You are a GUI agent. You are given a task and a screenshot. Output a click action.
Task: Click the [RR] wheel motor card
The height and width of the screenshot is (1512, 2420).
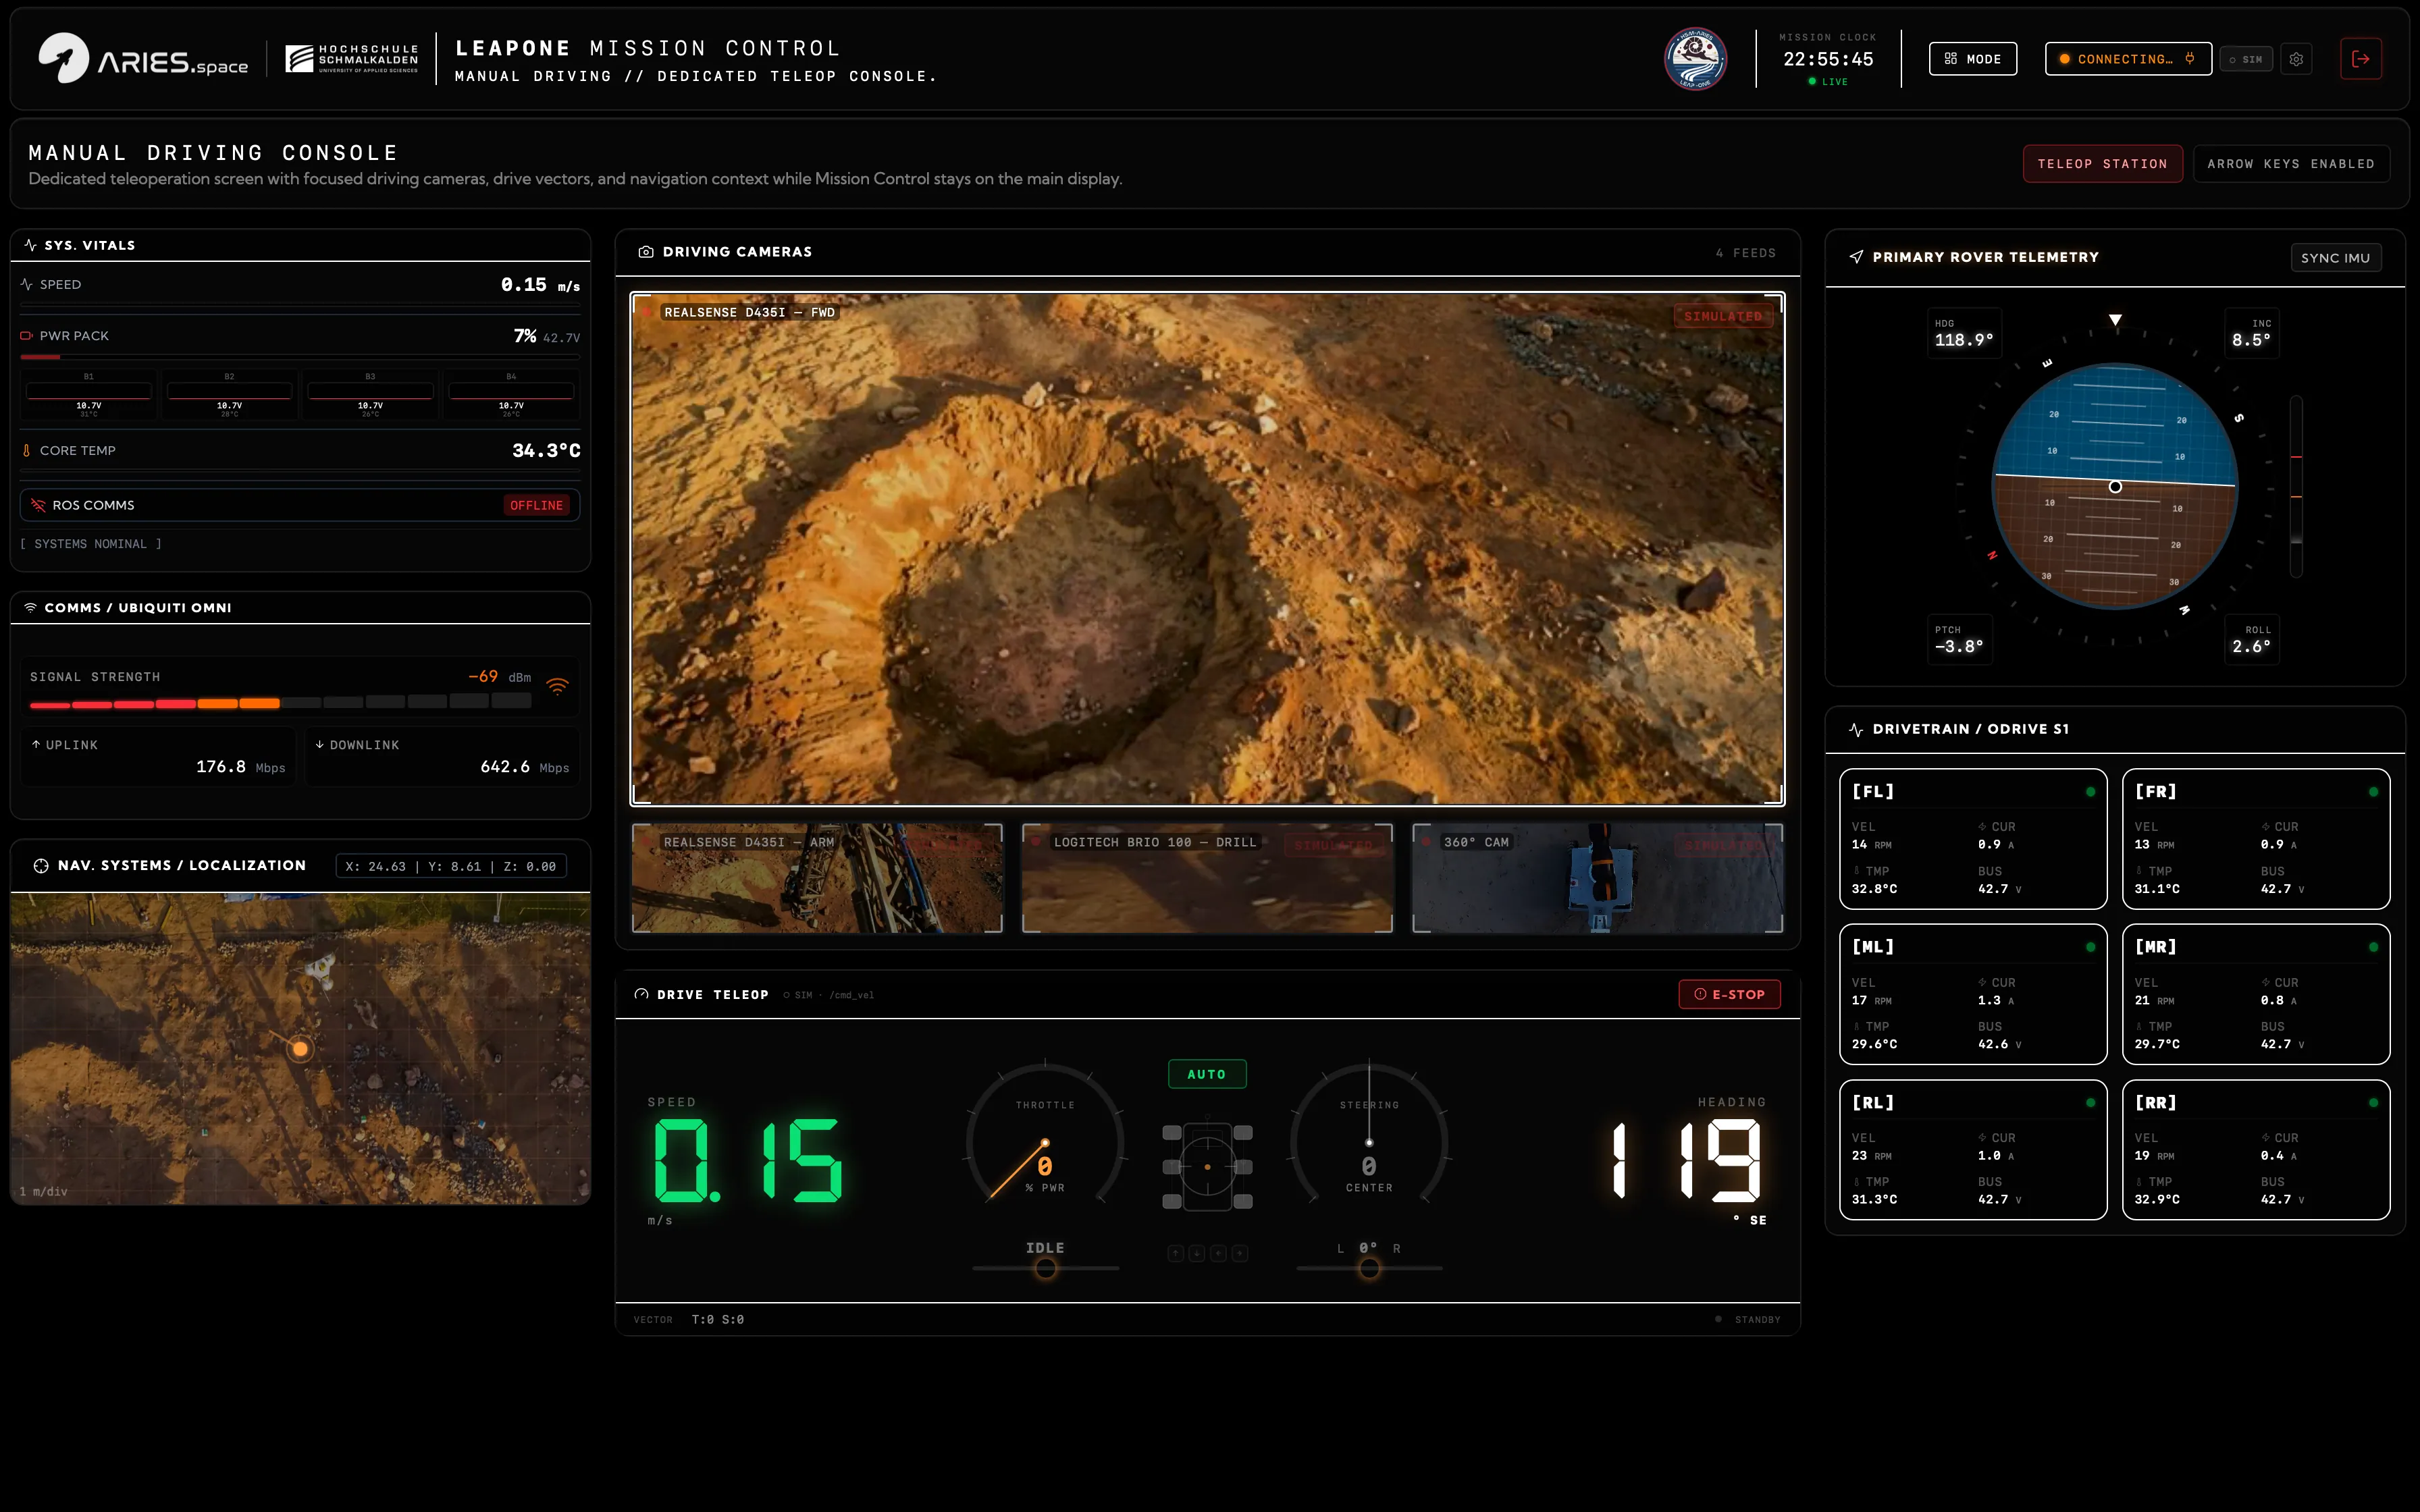[x=2256, y=1150]
